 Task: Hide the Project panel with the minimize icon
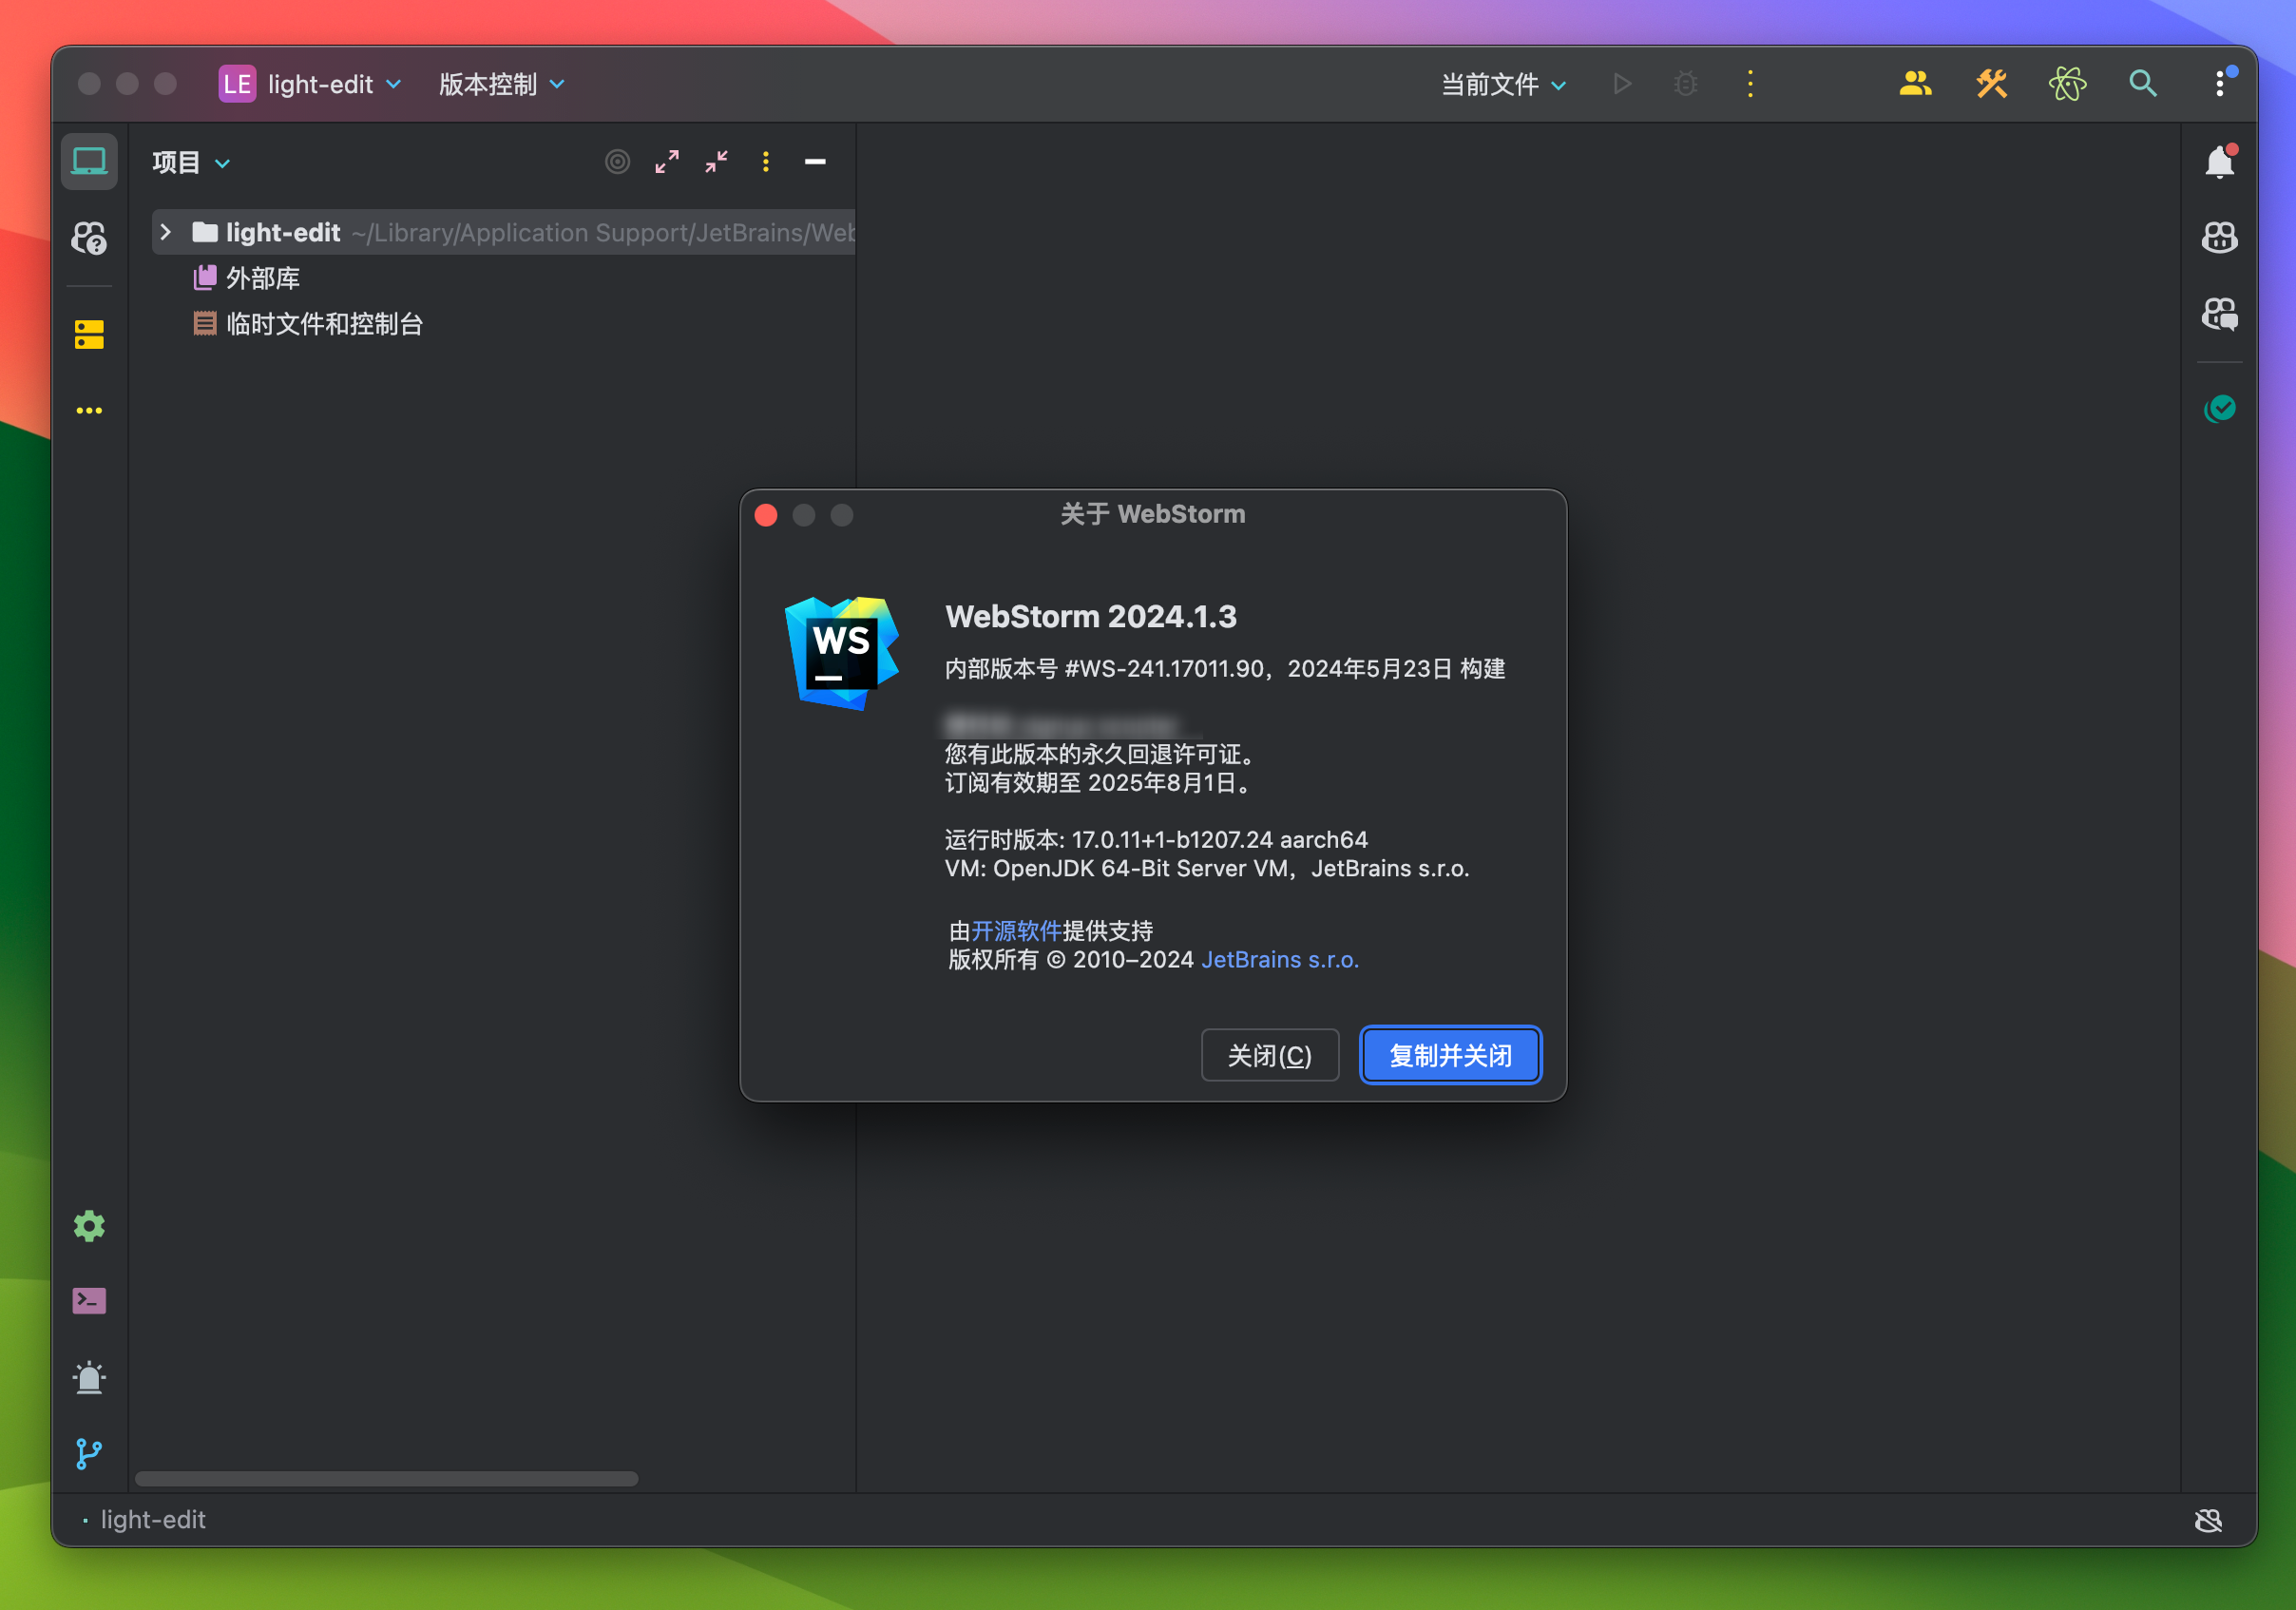point(815,162)
